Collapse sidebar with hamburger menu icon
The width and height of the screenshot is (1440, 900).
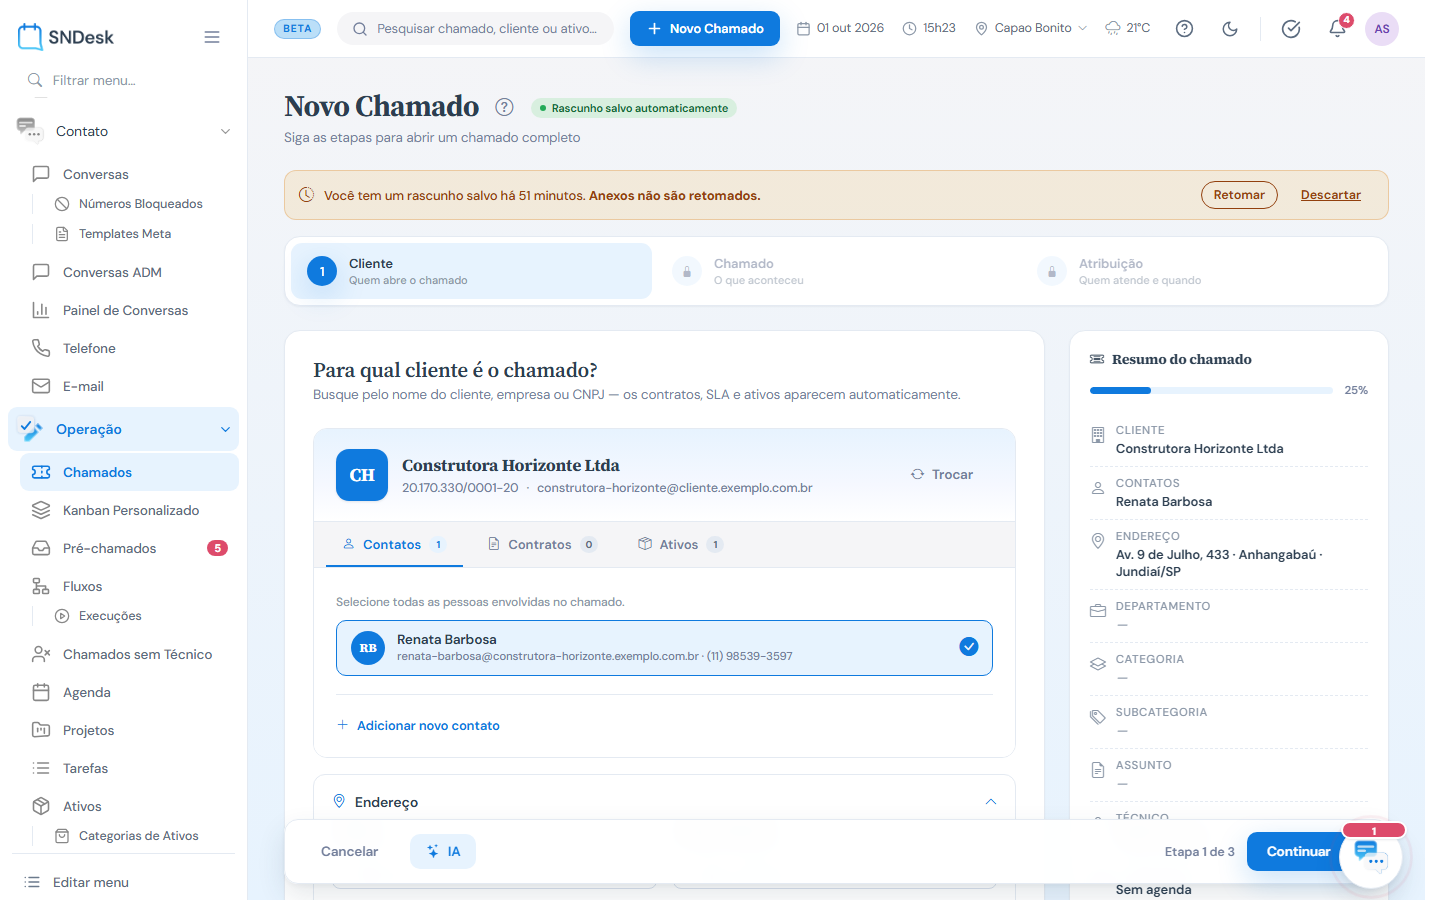(x=212, y=37)
